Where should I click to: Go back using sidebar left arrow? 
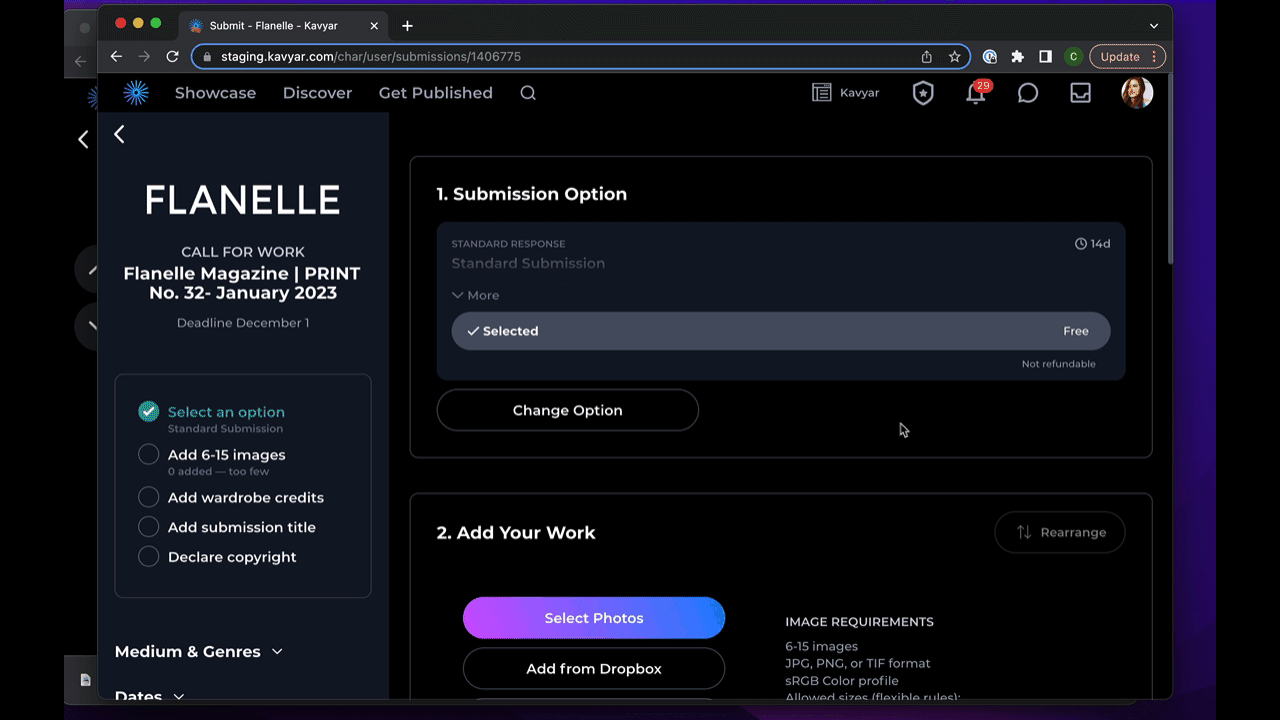click(x=119, y=134)
